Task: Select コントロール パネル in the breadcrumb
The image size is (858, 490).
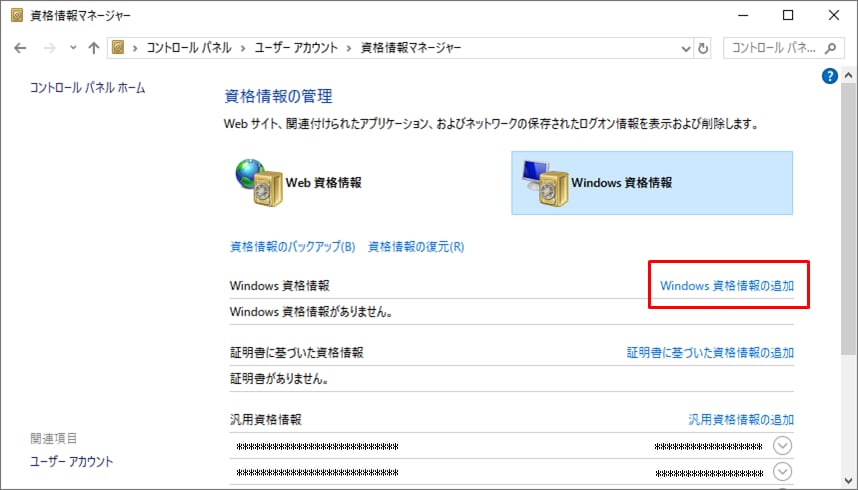Action: pyautogui.click(x=189, y=48)
